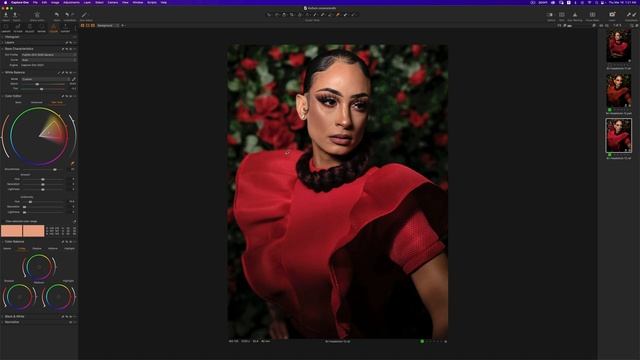Open the Adjustments menu
This screenshot has width=640, height=360.
point(71,2)
